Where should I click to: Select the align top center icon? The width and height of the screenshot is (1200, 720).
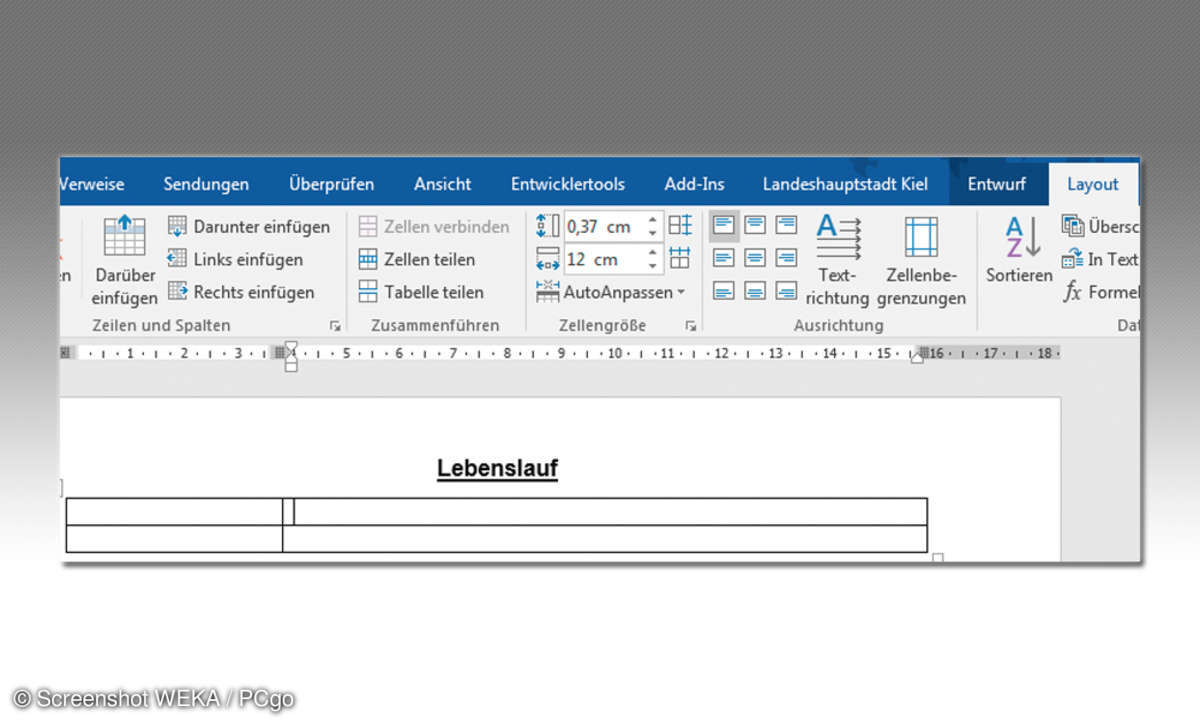756,226
